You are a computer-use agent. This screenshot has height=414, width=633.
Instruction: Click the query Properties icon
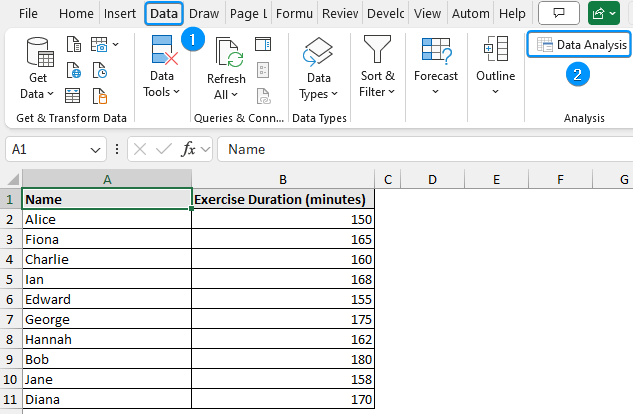point(263,70)
